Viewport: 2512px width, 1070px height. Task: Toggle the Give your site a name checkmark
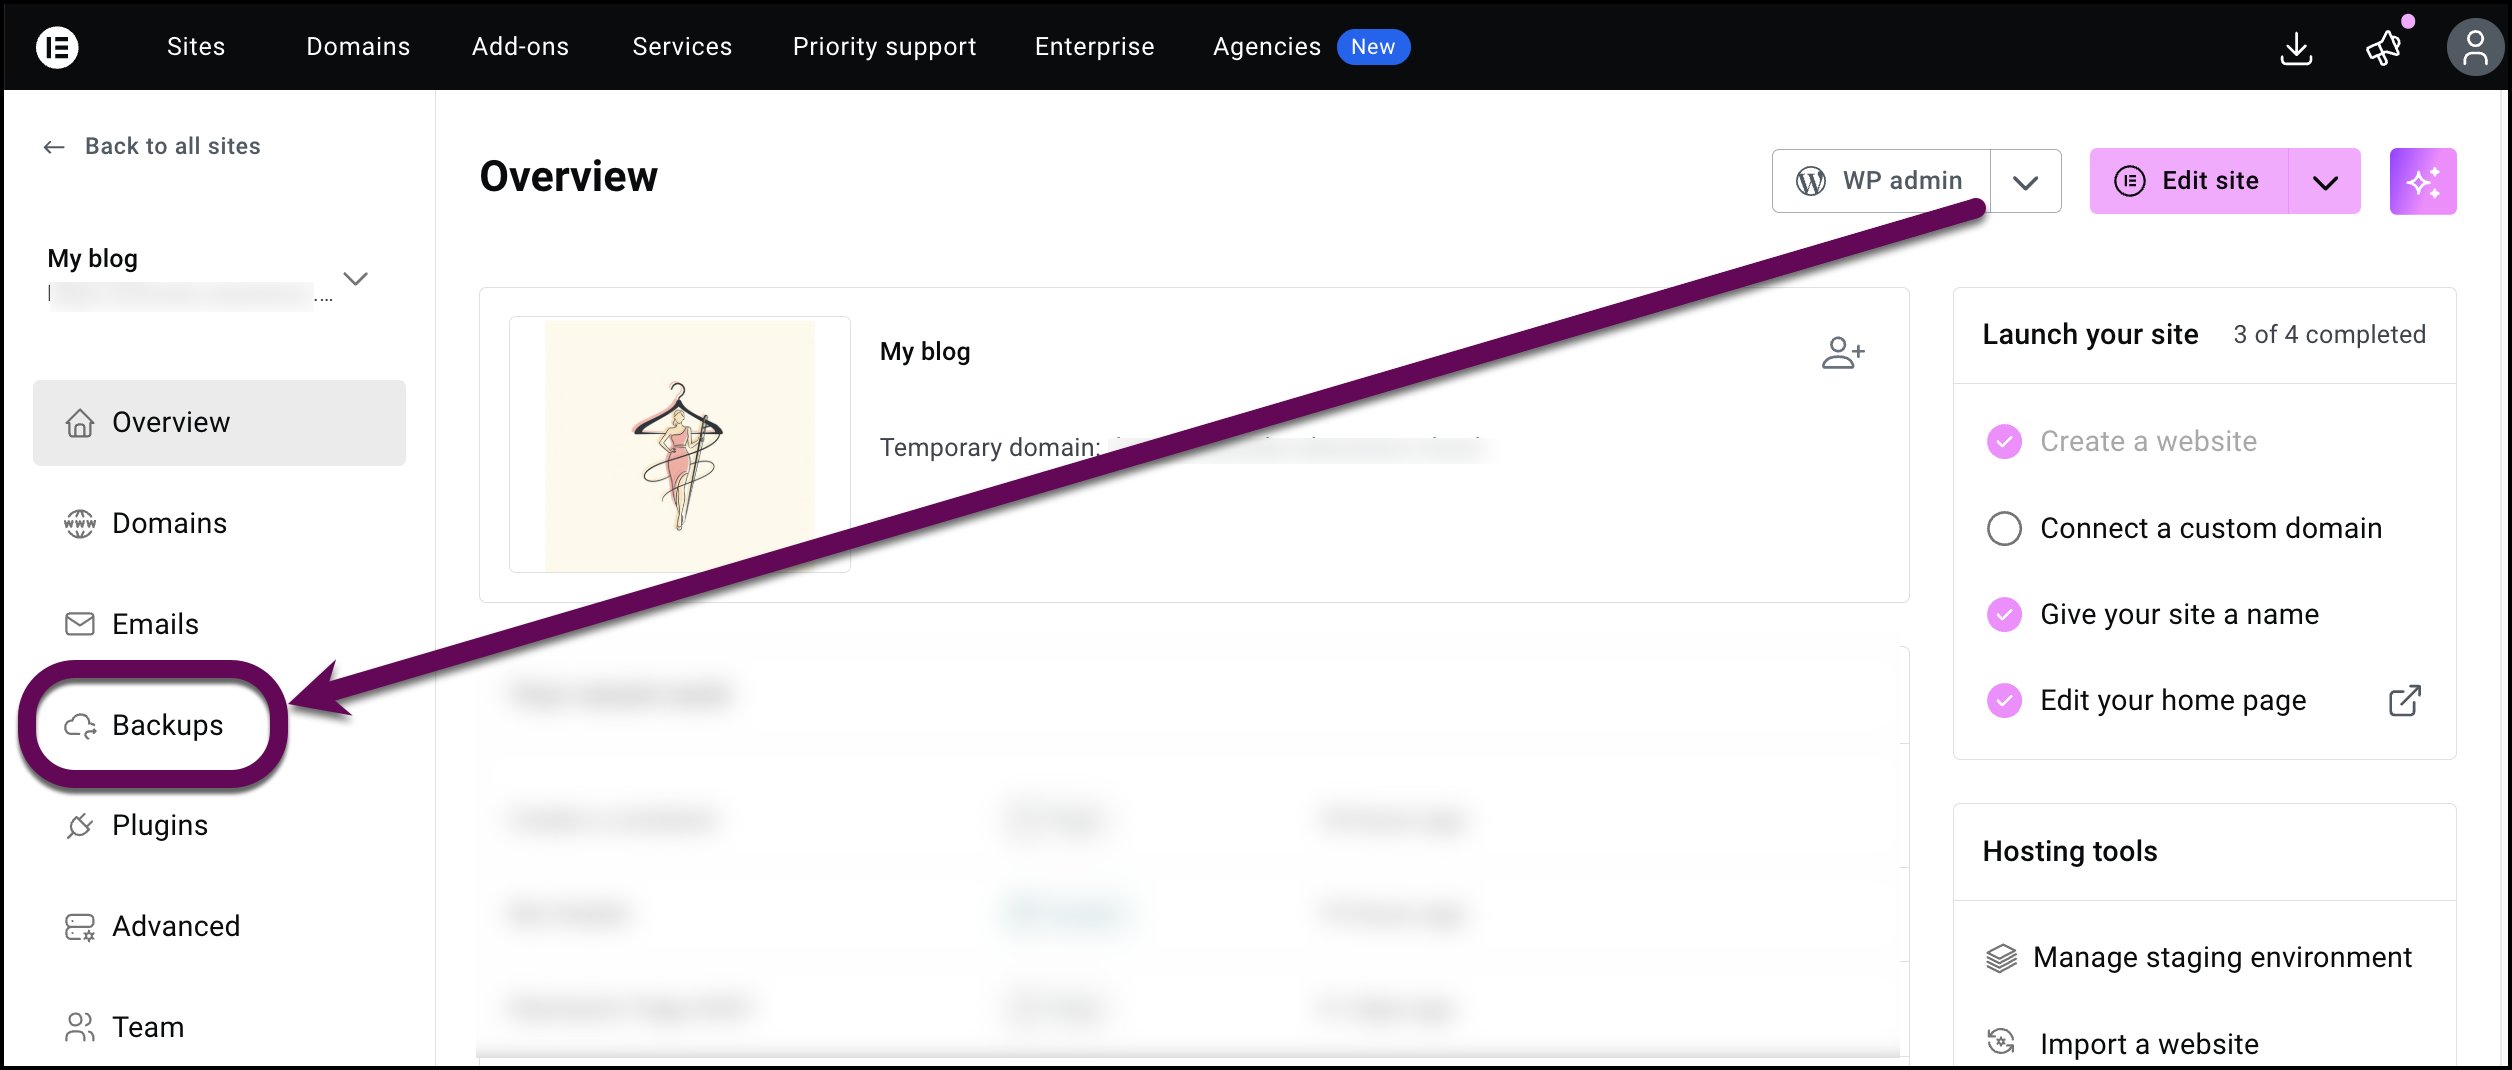pos(2004,614)
